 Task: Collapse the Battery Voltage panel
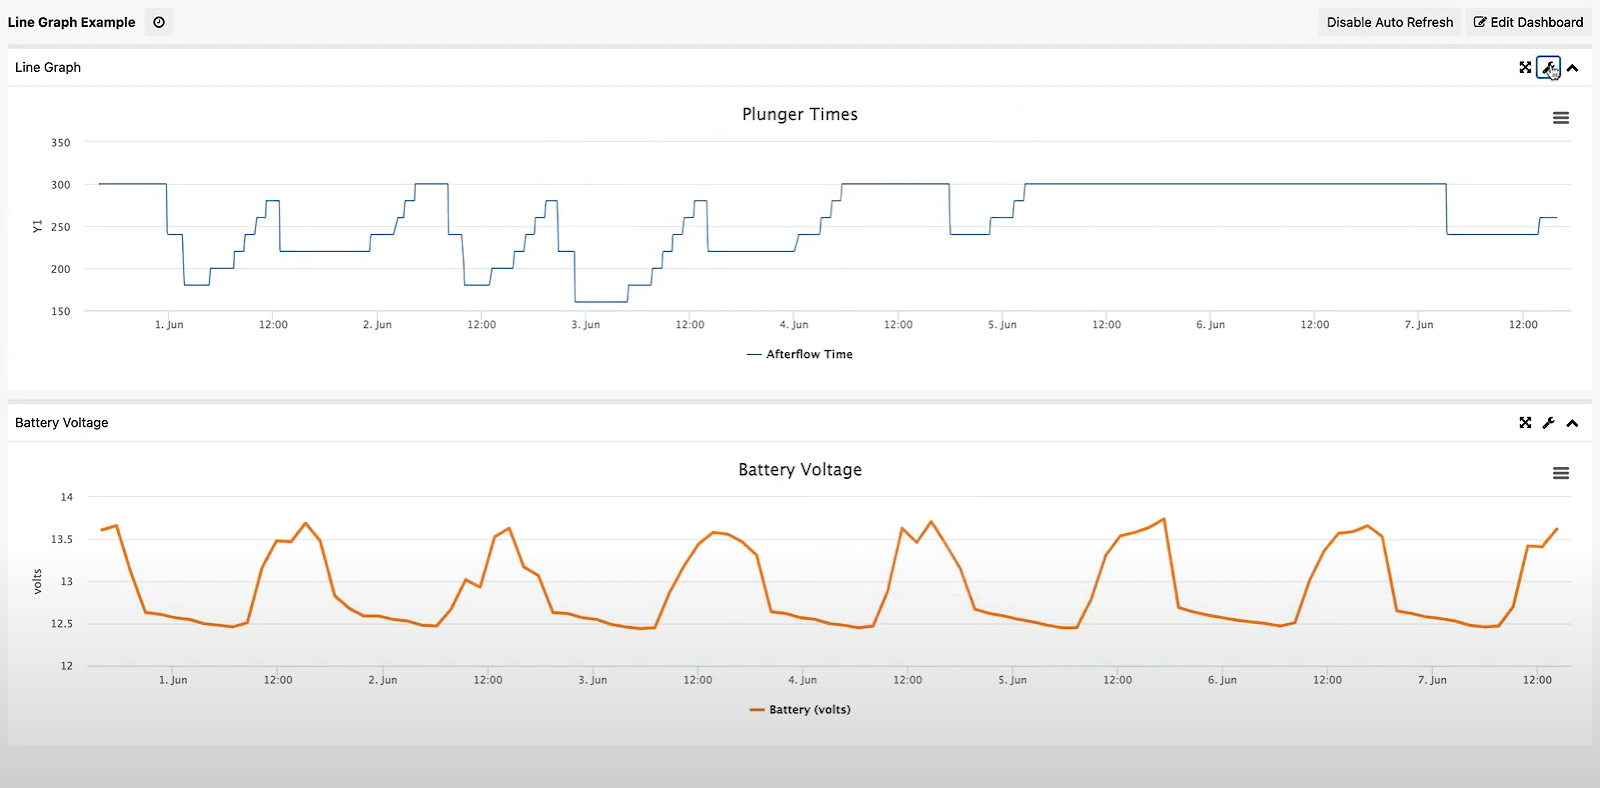tap(1572, 423)
